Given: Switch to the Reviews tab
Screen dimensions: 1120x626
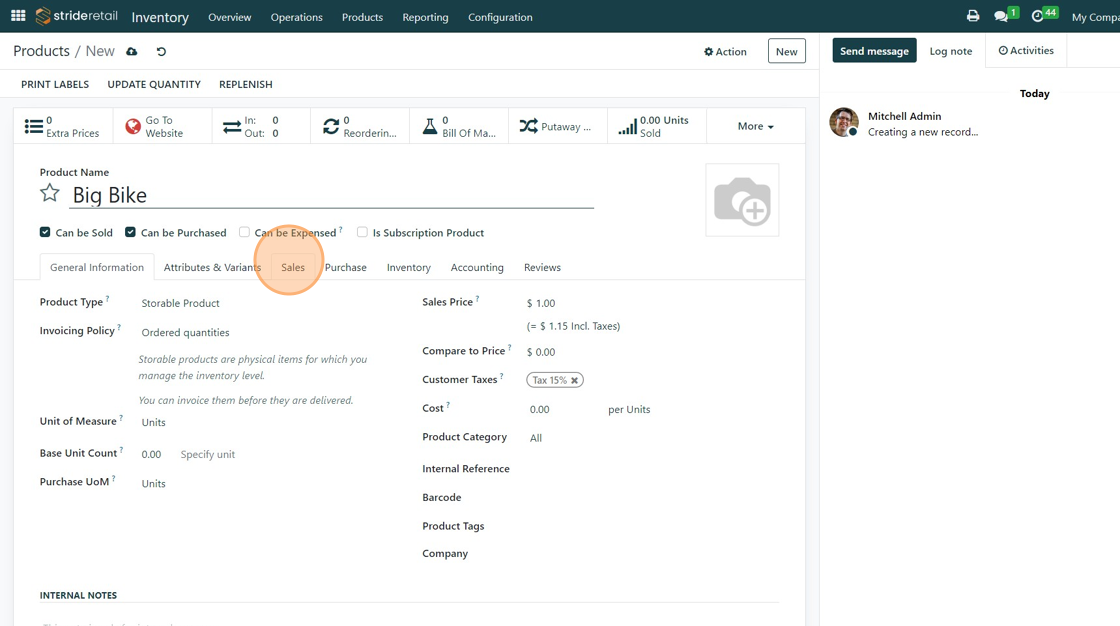Looking at the screenshot, I should point(542,267).
